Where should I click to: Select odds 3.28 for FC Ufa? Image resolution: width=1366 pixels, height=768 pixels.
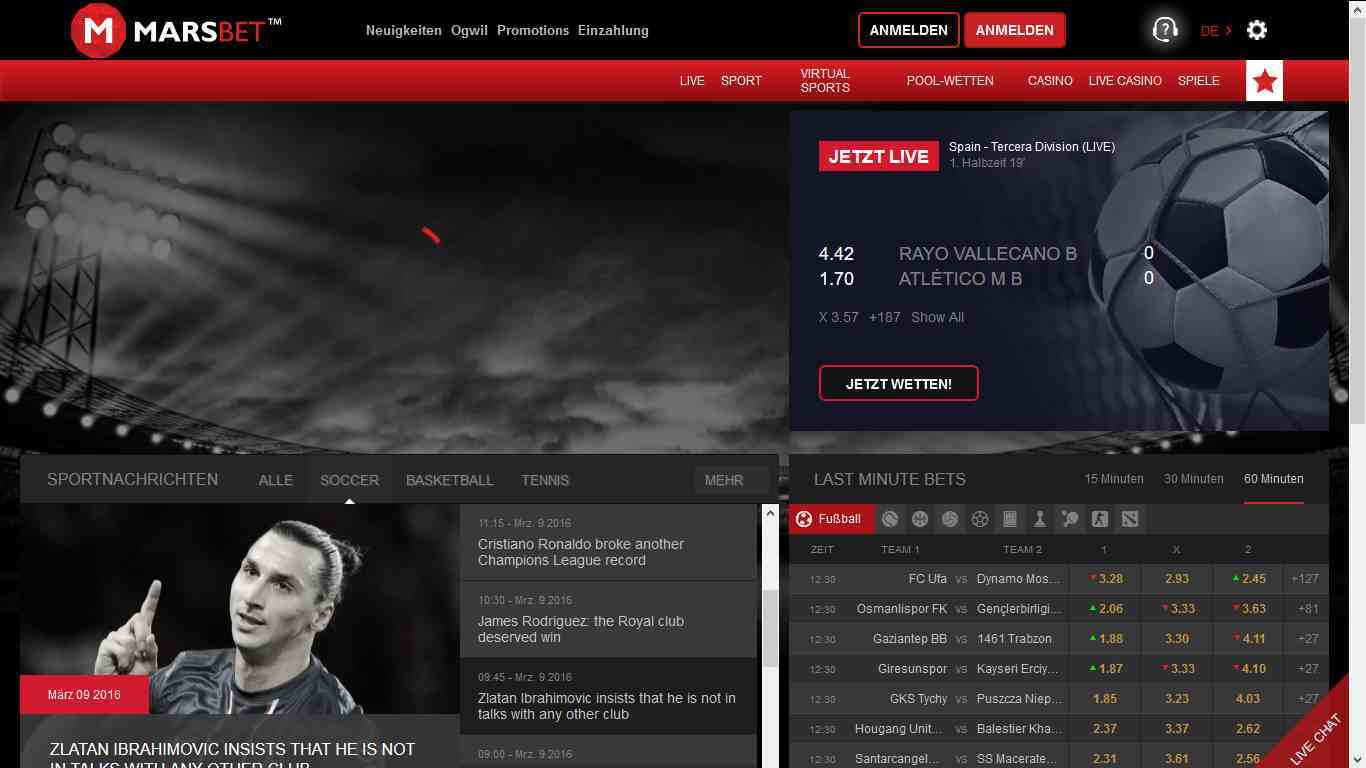(x=1104, y=578)
